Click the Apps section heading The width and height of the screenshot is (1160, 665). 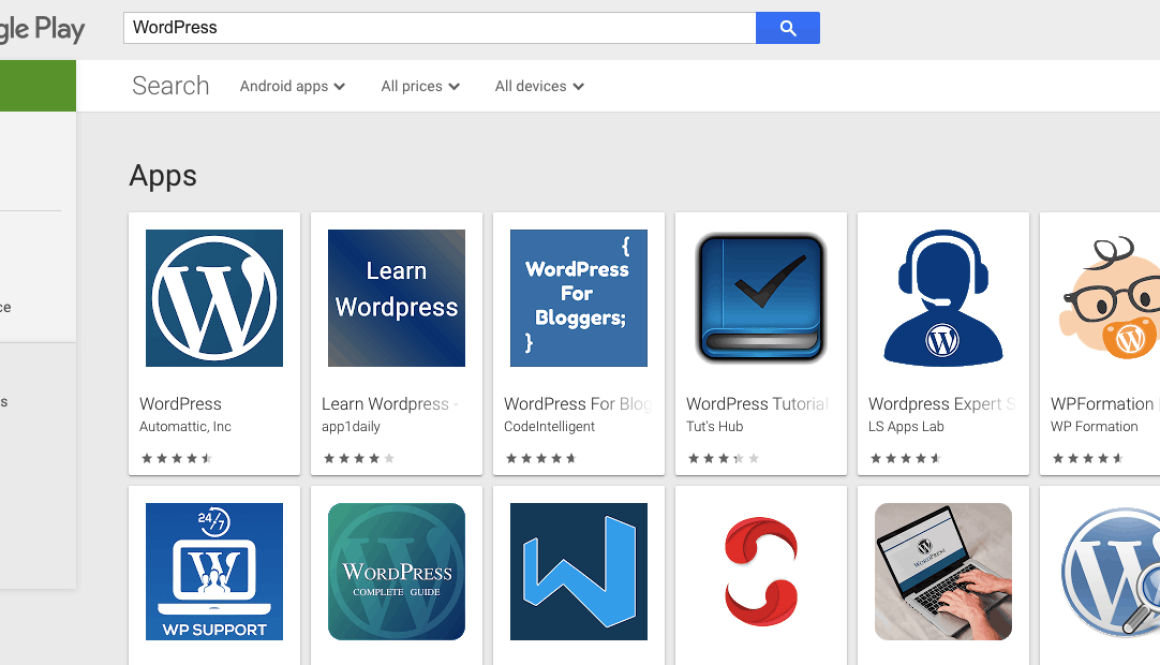pos(163,176)
